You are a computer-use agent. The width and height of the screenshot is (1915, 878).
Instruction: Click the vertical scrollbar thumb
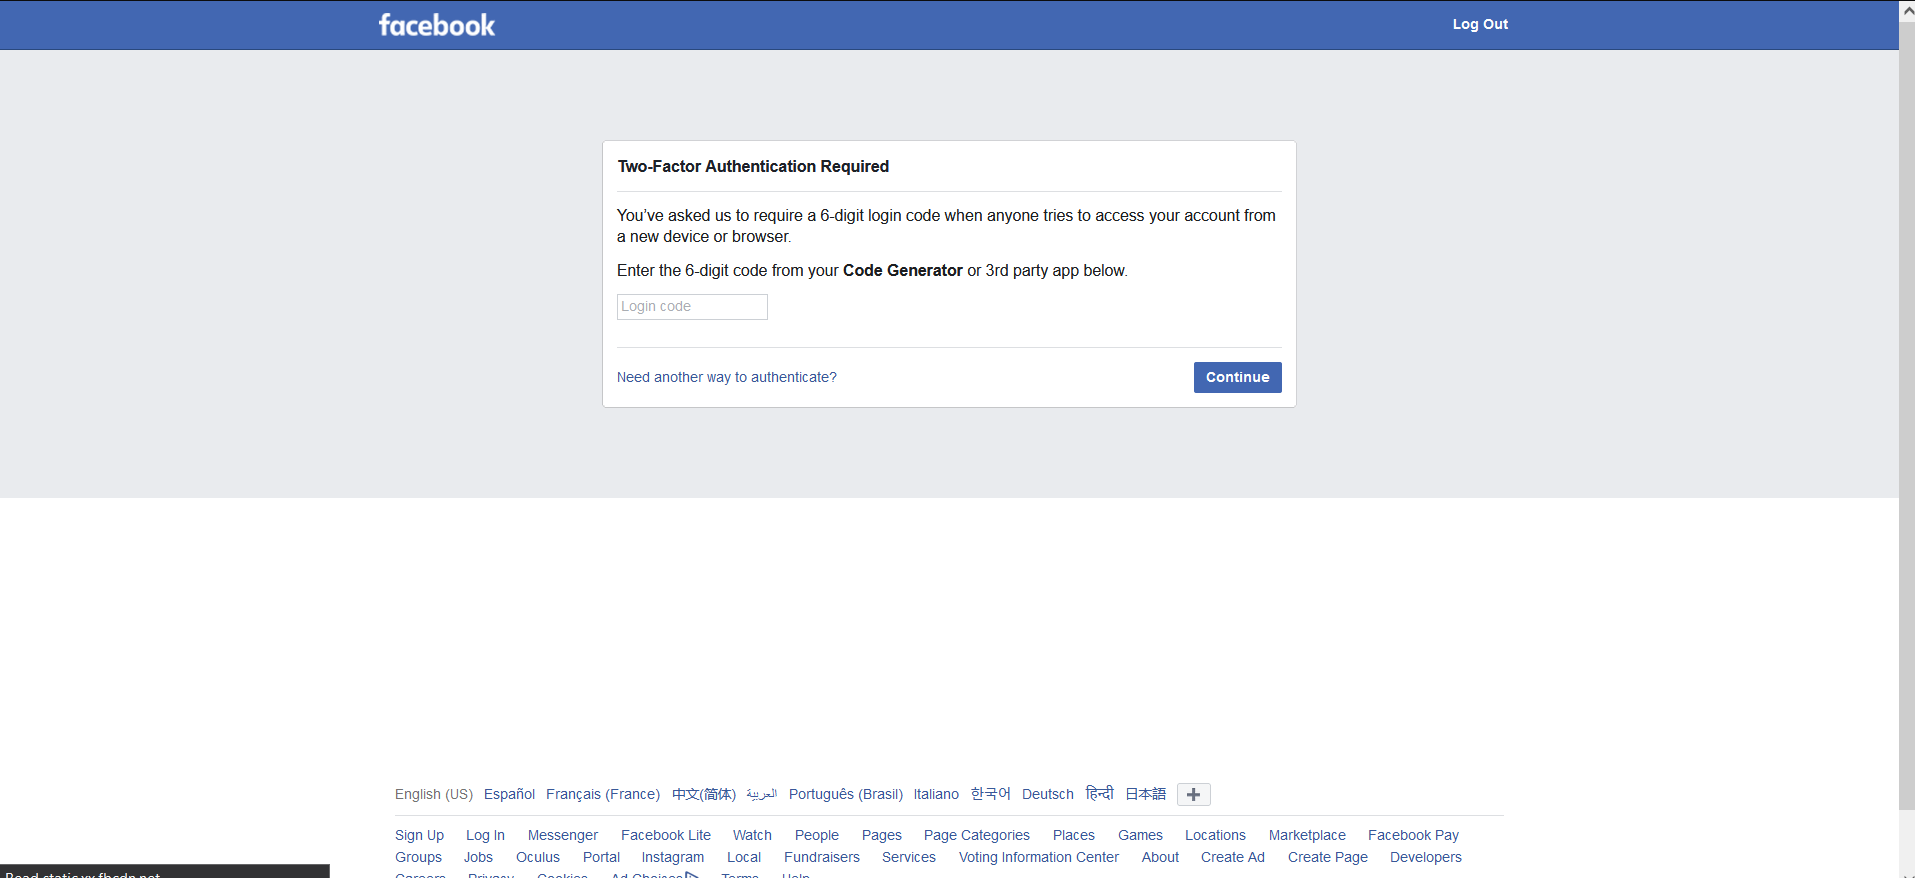point(1907,415)
